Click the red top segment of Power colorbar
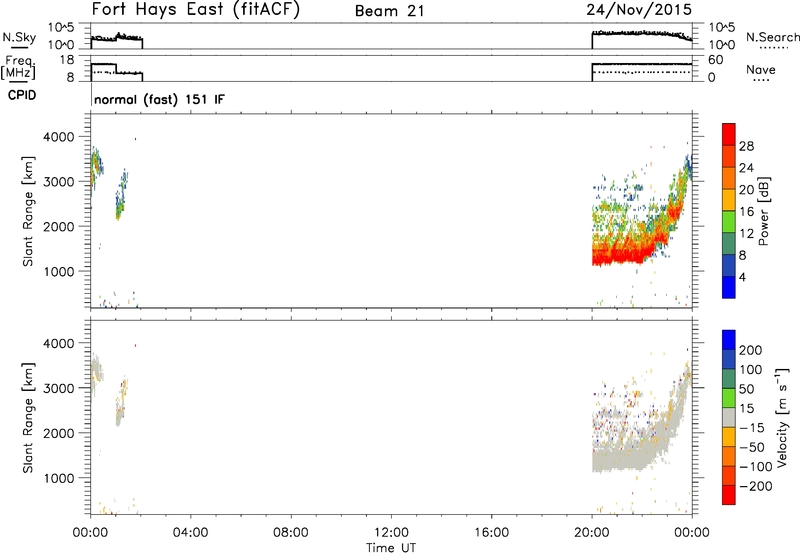Viewport: 800px width, 554px height. pos(729,134)
